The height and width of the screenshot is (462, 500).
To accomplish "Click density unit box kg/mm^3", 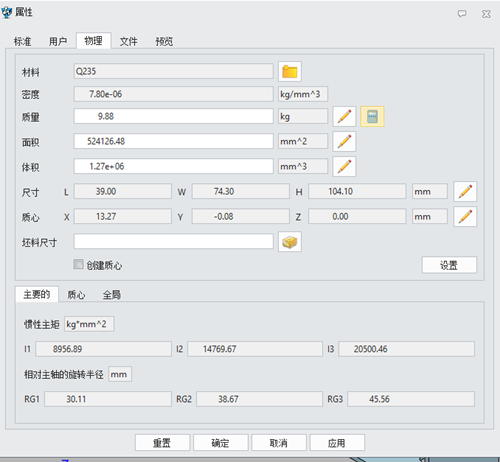I will 303,94.
